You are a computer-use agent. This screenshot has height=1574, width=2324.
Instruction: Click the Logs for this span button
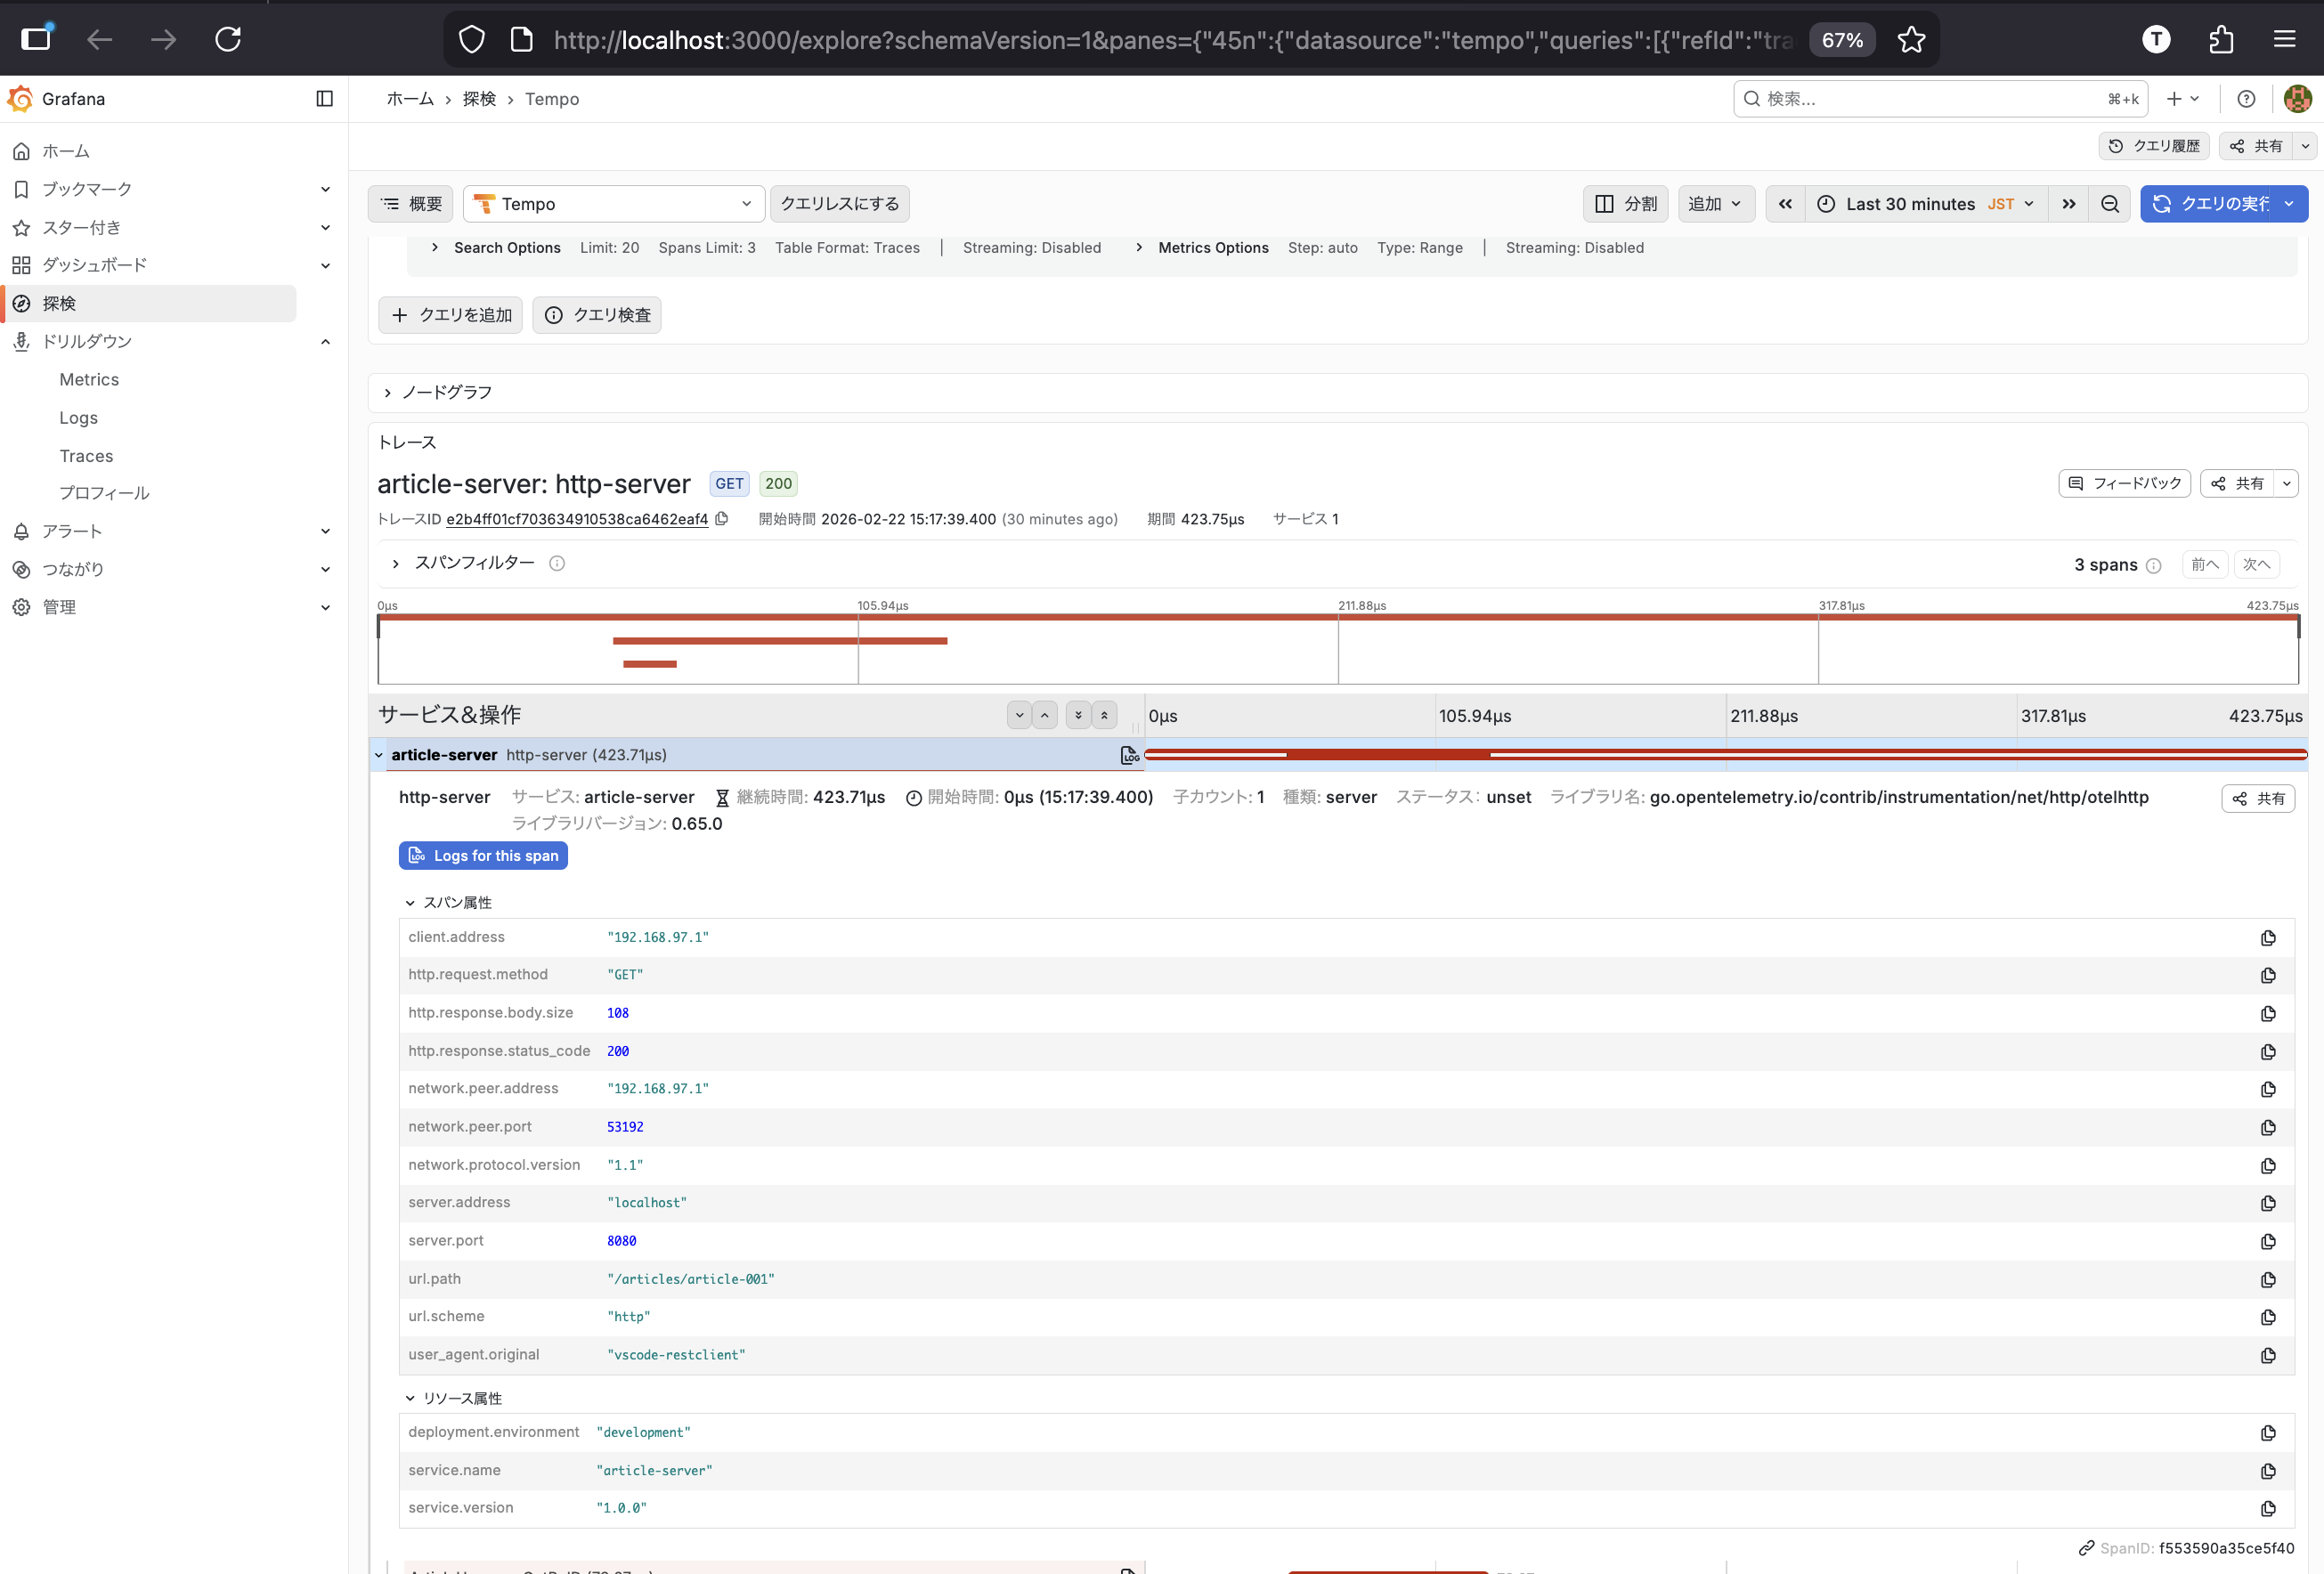pos(483,855)
